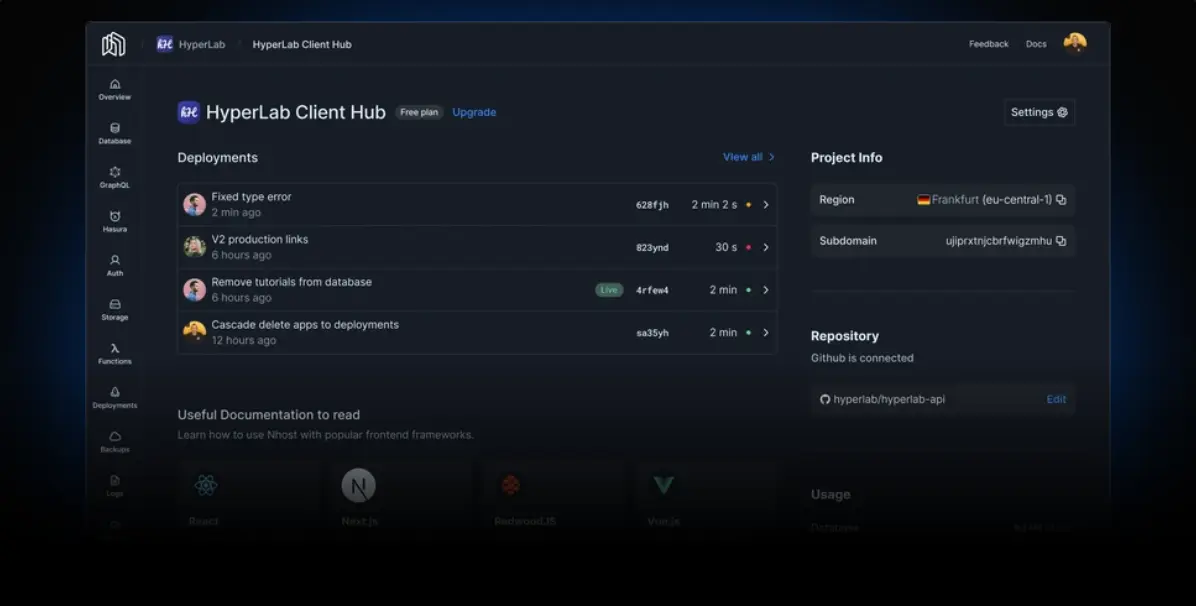Click commit hash 4rfew4
The image size is (1196, 606).
pyautogui.click(x=652, y=290)
